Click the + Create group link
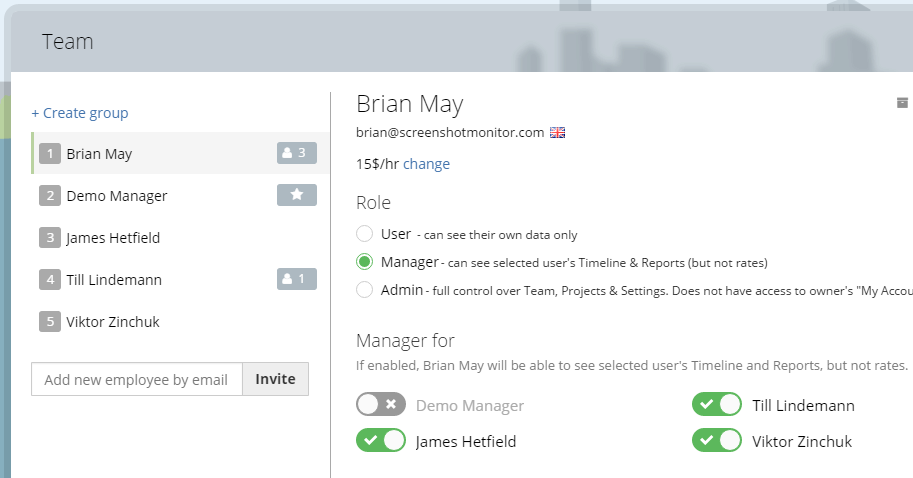This screenshot has width=913, height=478. pos(80,113)
